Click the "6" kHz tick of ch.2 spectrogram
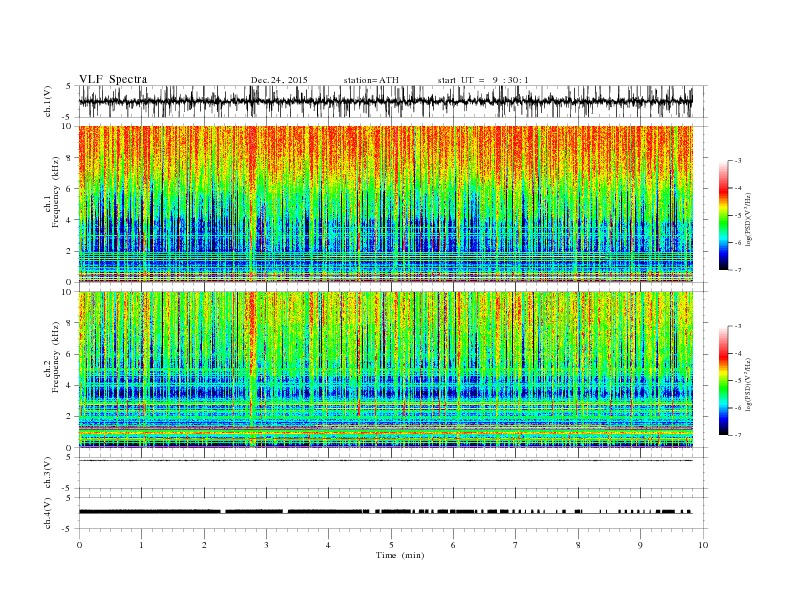Screen dimensions: 792x612 70,354
